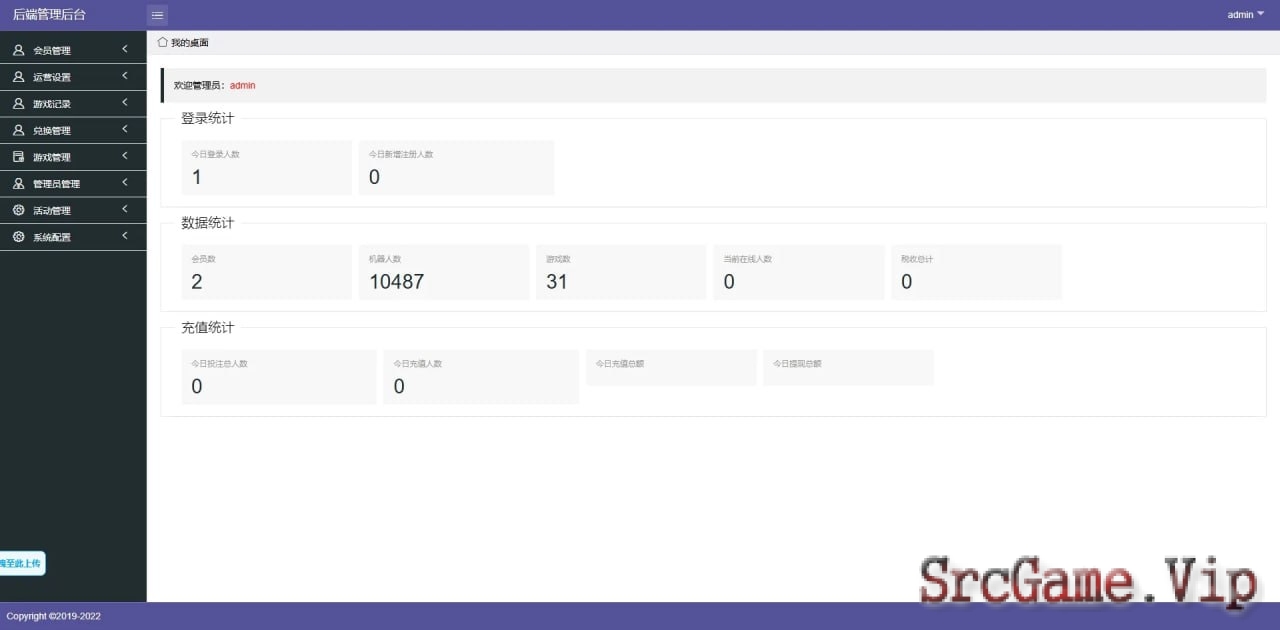Expand the 运营设置 chevron
Image resolution: width=1280 pixels, height=630 pixels.
[125, 76]
